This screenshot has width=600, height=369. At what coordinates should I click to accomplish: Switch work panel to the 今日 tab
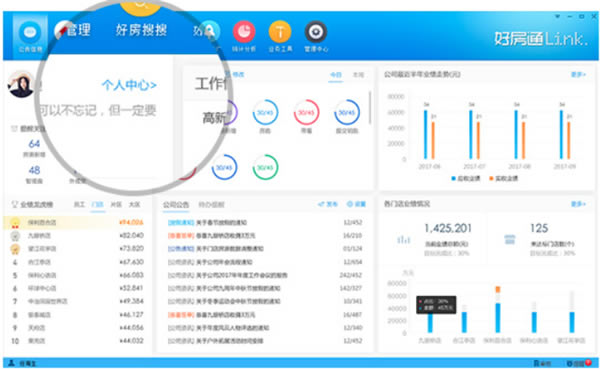[336, 75]
